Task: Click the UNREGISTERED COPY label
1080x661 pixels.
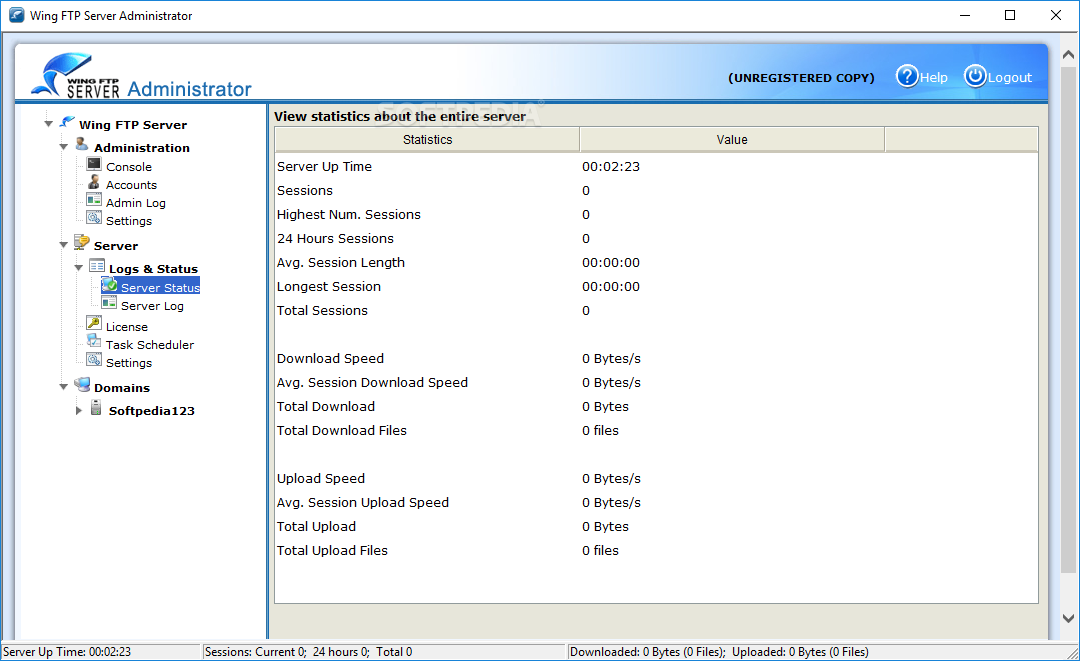Action: 801,78
